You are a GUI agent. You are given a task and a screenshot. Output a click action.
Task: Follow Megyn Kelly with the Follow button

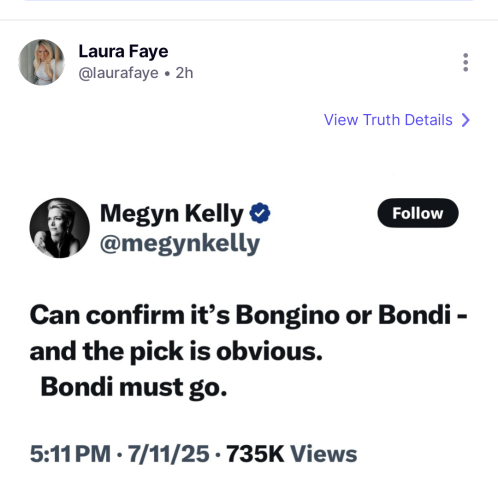click(418, 213)
